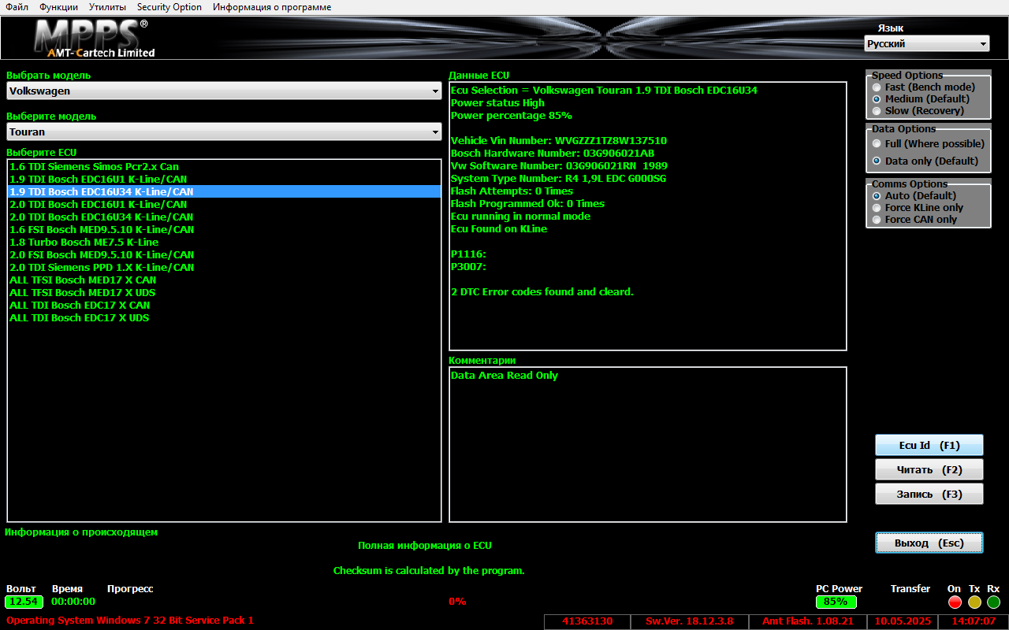Click the 14:07:07 clock cell
This screenshot has height=630, width=1009.
click(x=974, y=622)
